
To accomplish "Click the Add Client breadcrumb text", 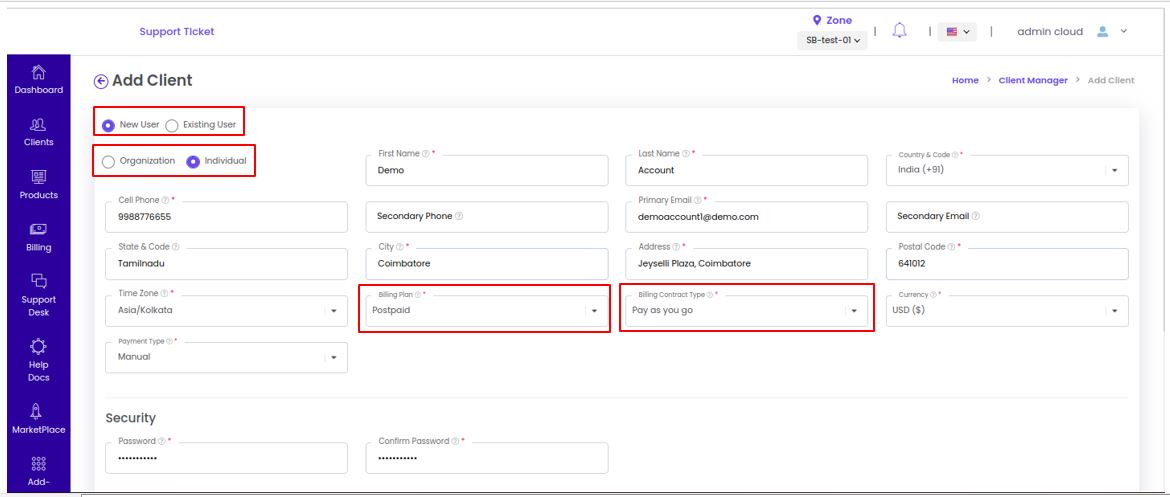I will pyautogui.click(x=1111, y=81).
